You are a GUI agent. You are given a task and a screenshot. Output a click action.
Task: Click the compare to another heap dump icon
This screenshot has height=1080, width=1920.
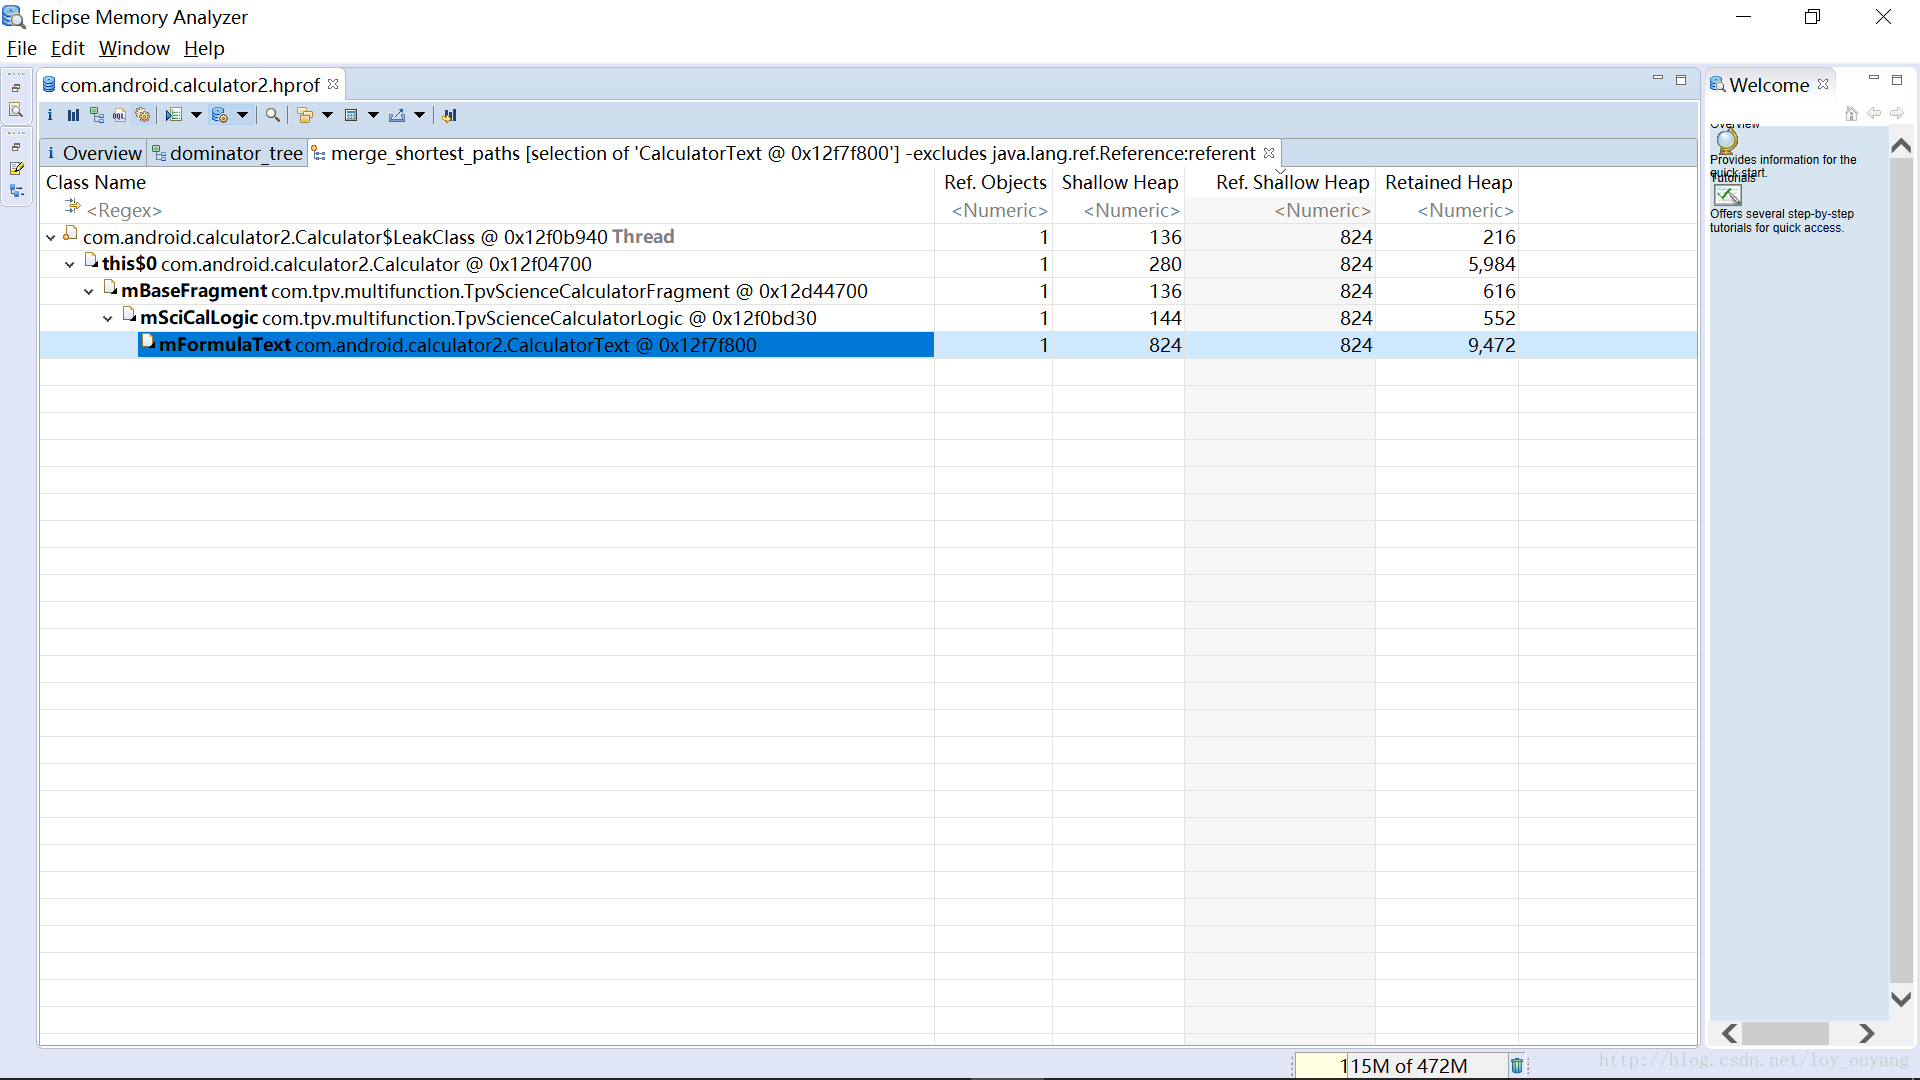point(449,115)
